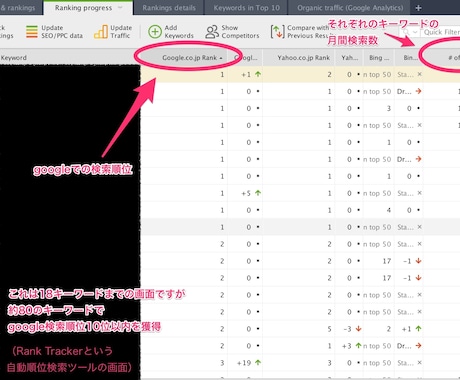Click the Bing rank 4 cell
Screen dimensions: 460x380
(x=379, y=210)
